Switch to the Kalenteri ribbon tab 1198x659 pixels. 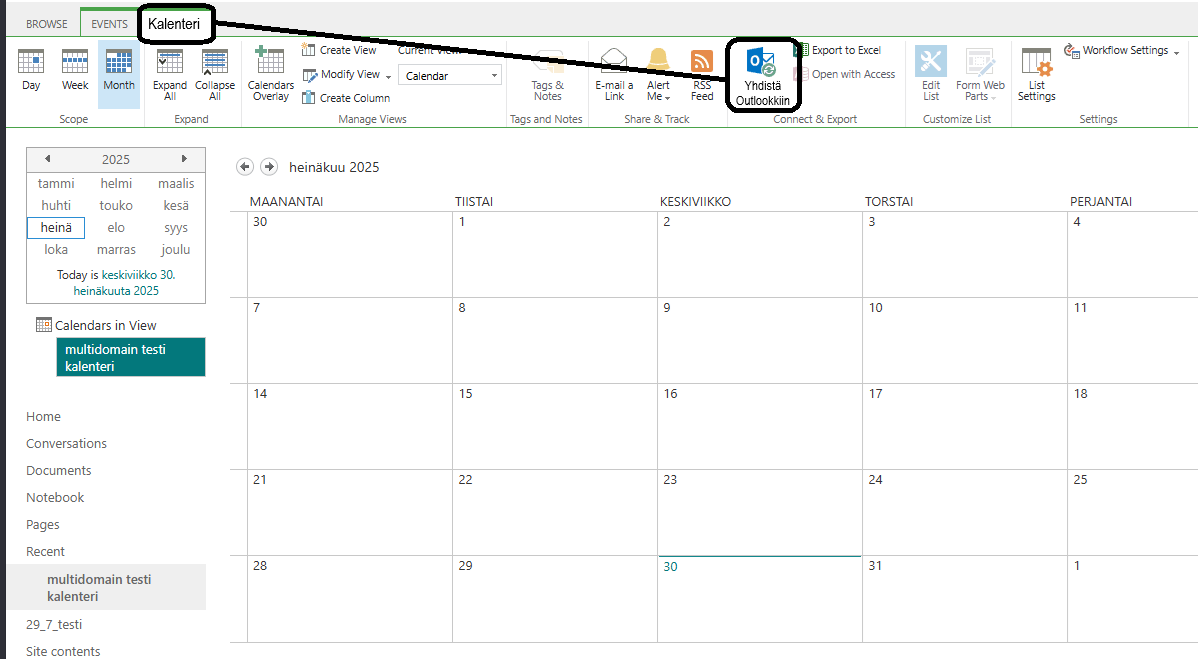coord(174,23)
